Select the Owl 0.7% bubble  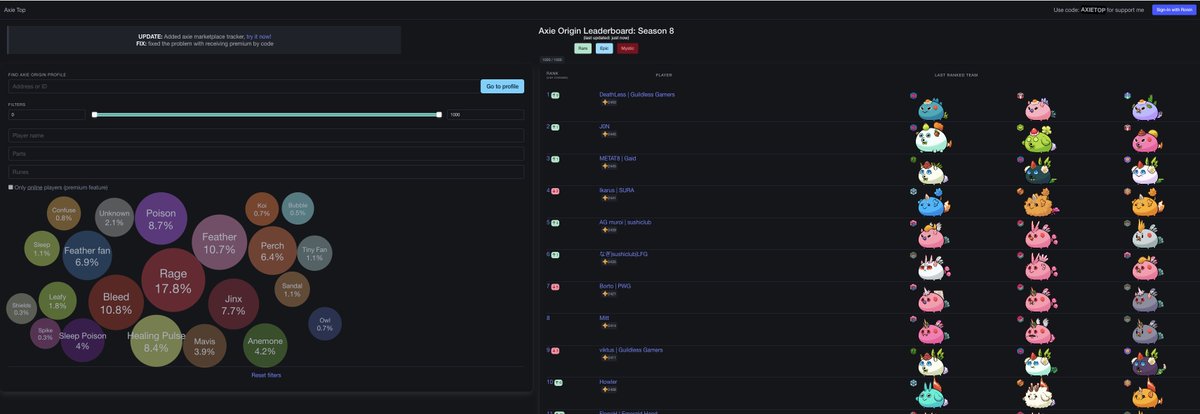(325, 323)
